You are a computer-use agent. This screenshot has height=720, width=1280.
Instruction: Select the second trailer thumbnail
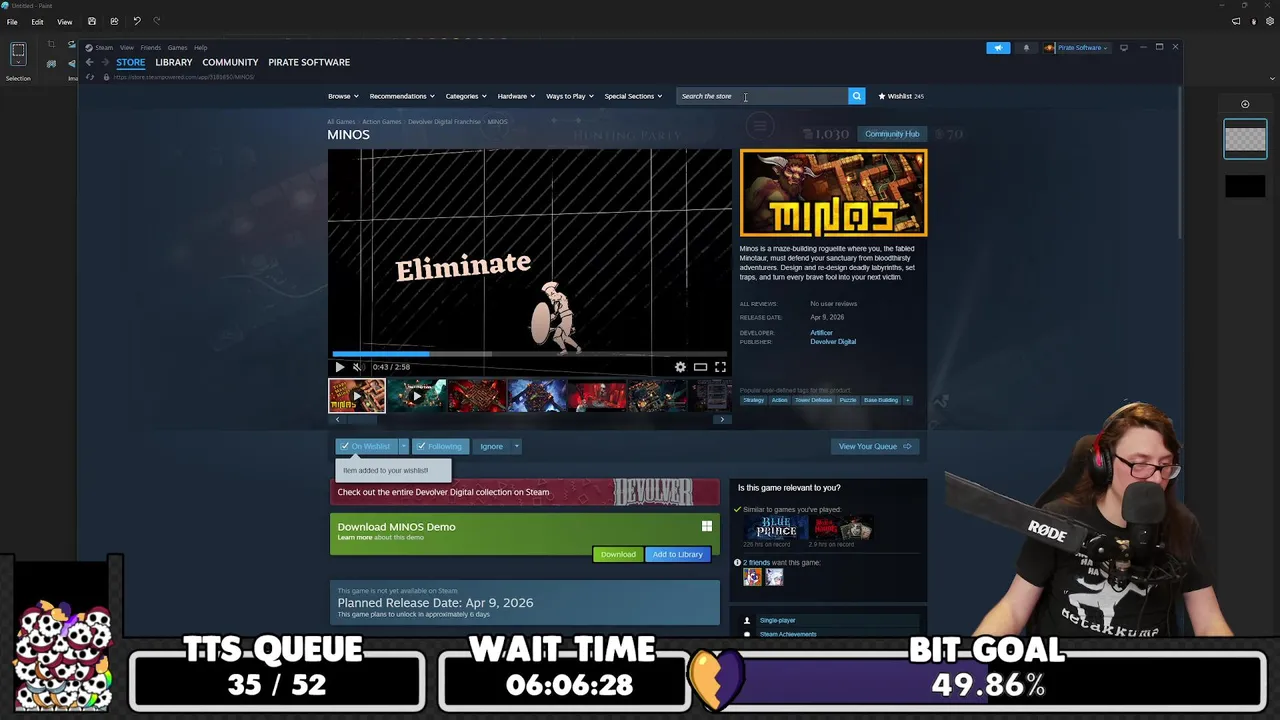point(416,396)
